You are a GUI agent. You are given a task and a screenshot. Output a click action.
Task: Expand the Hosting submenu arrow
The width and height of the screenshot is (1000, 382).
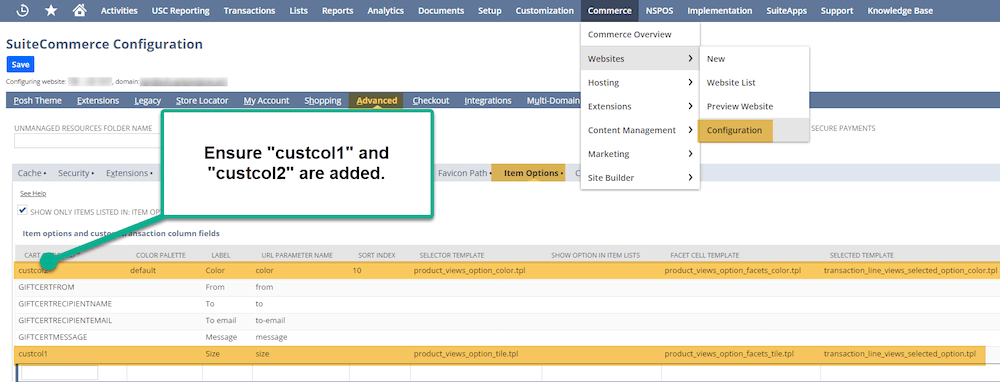point(690,82)
